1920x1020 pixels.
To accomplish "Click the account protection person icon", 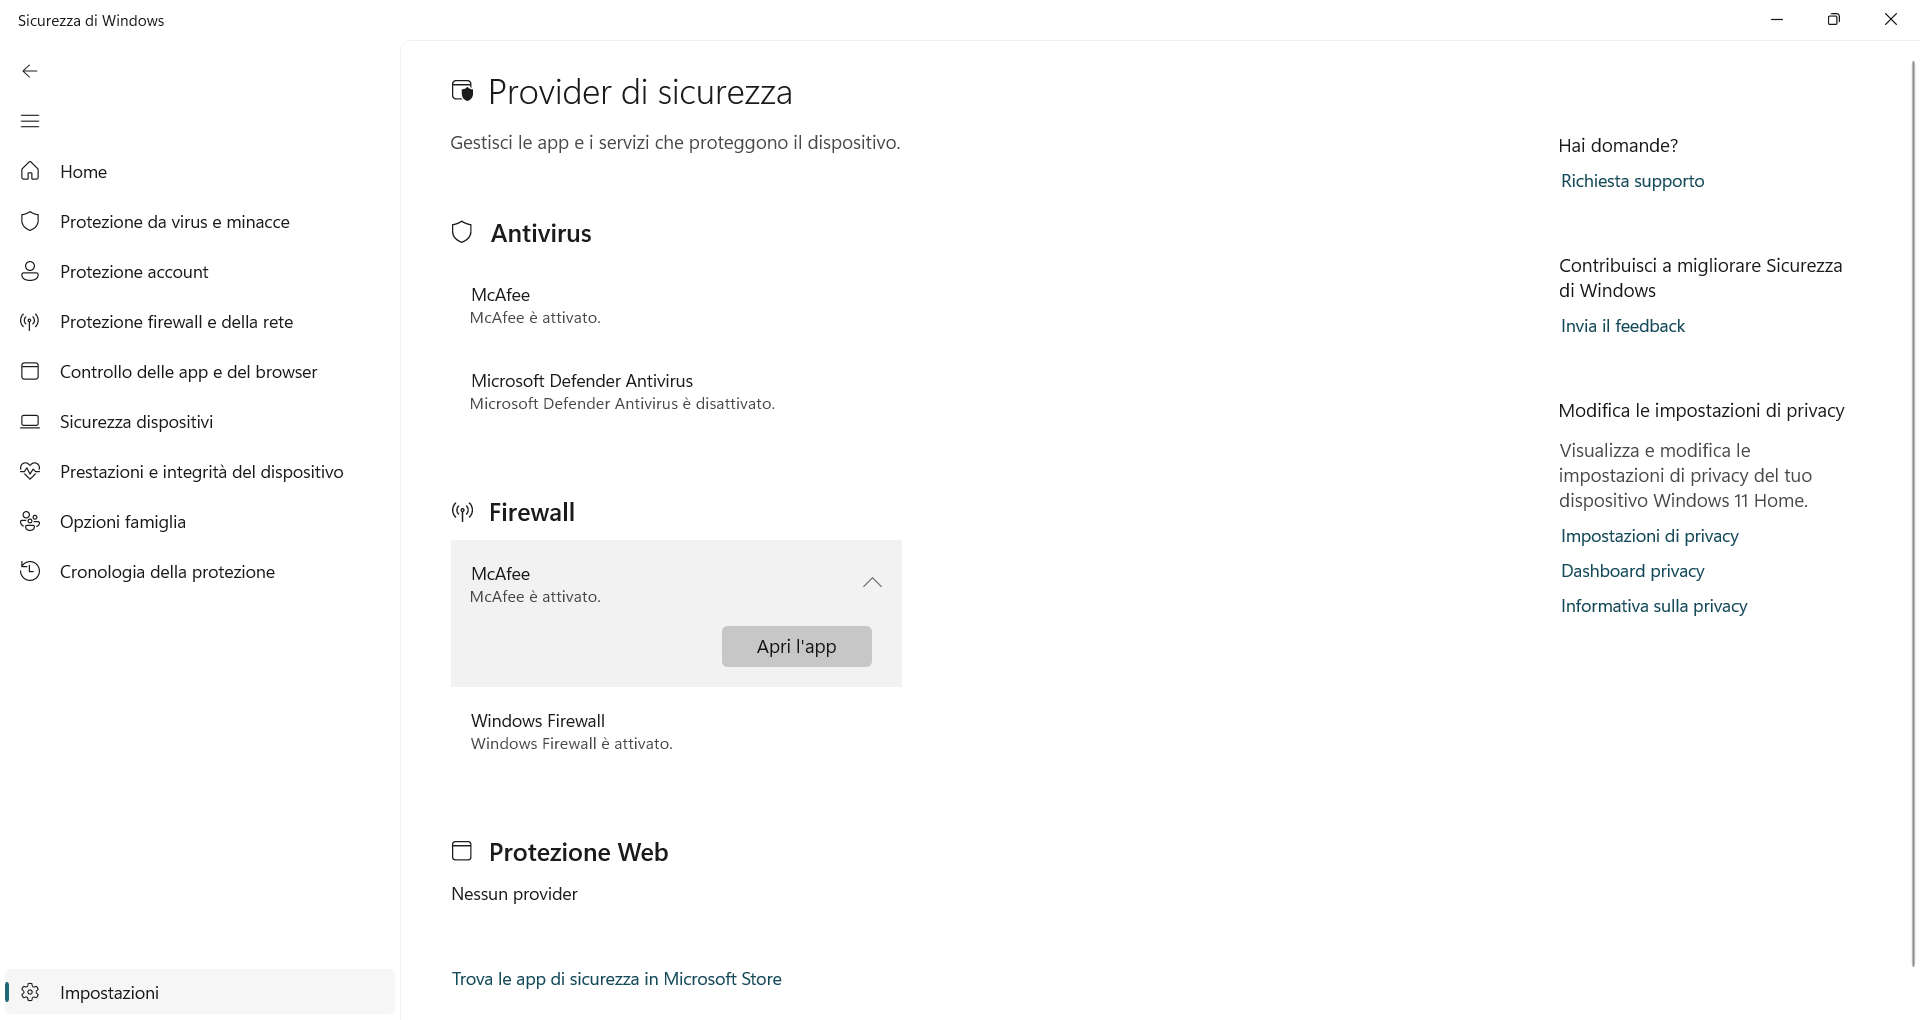I will pos(30,271).
